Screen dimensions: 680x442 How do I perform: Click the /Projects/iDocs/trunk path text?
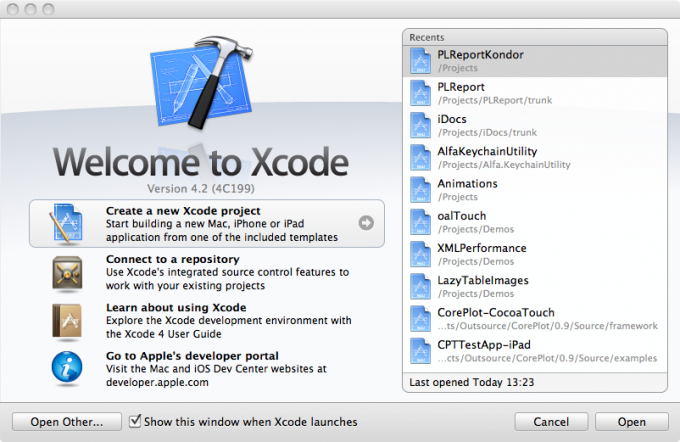487,132
